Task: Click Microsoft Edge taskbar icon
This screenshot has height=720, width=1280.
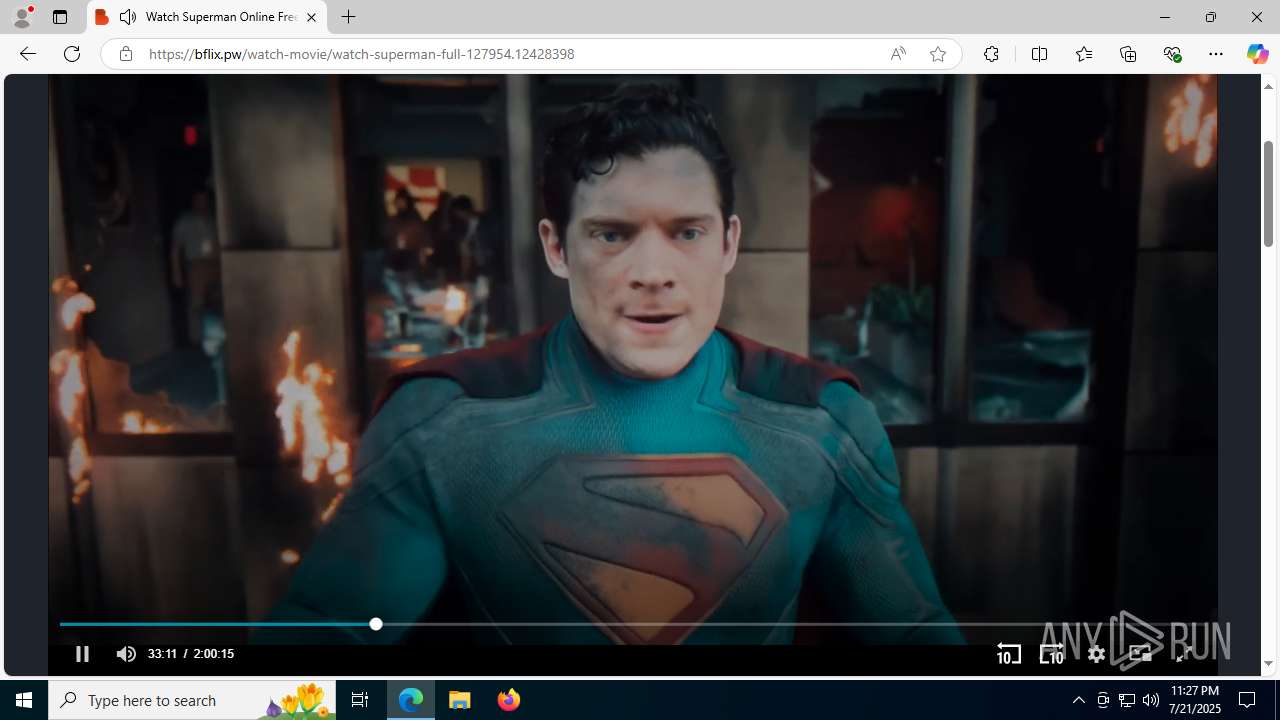Action: (411, 700)
